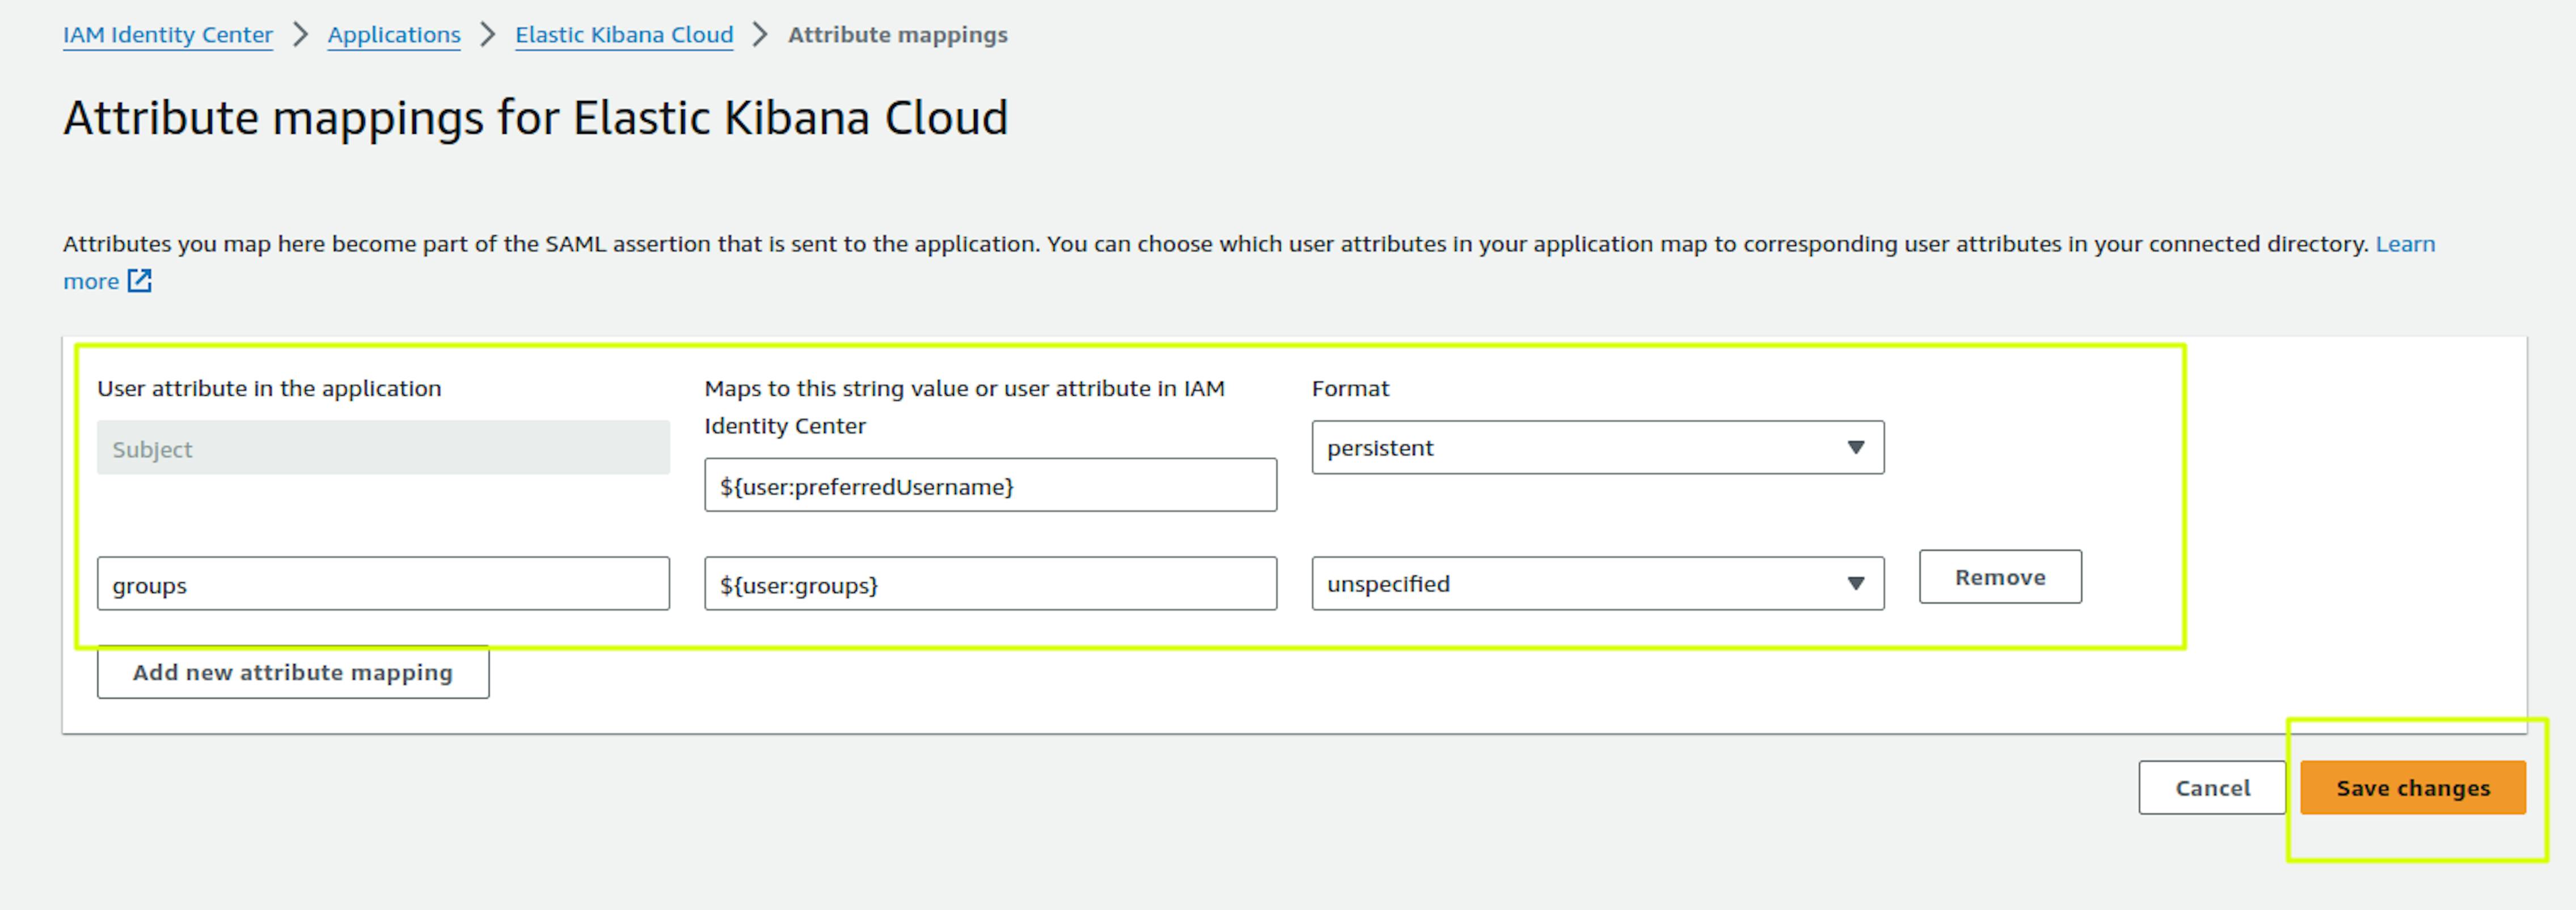The width and height of the screenshot is (2576, 910).
Task: Edit the ${user:preferredUsername} mapping field
Action: click(990, 485)
